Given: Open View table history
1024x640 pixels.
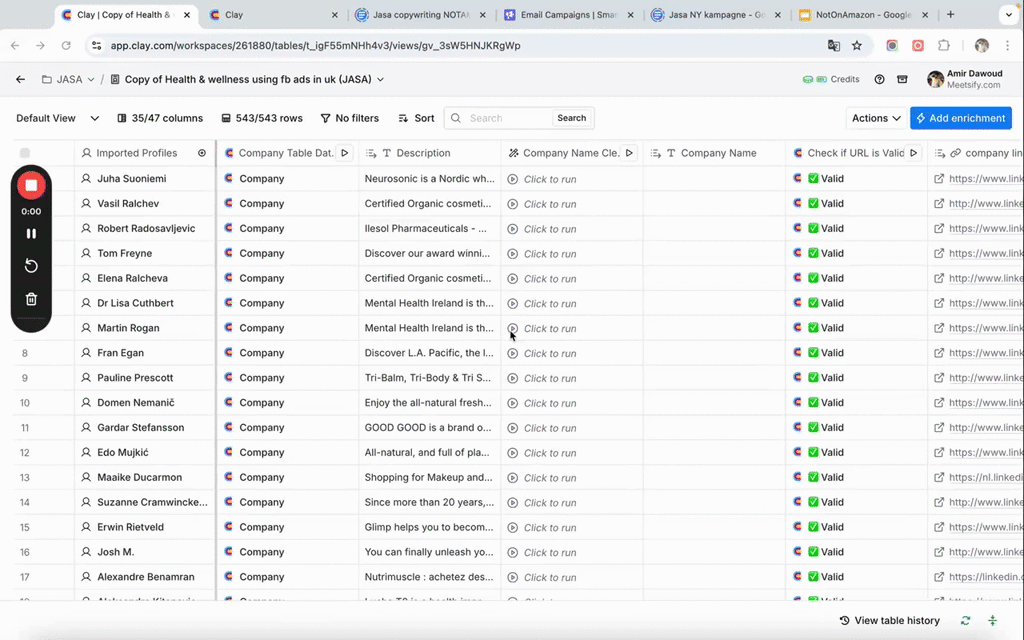Looking at the screenshot, I should [x=889, y=620].
